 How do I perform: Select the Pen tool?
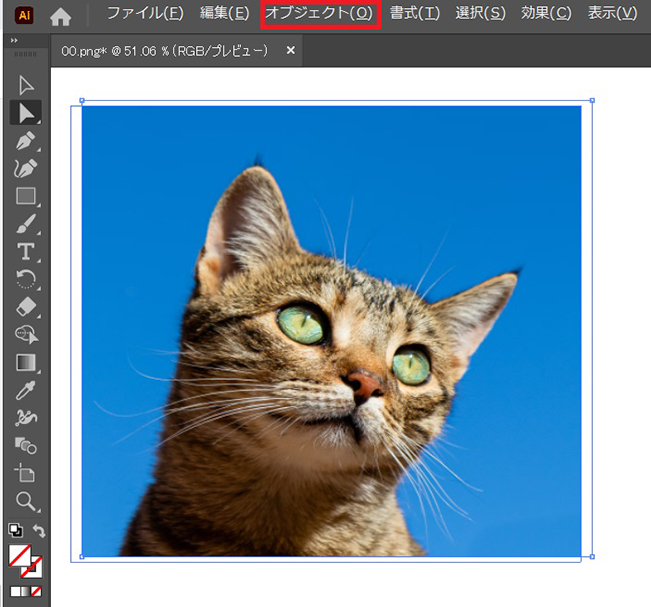tap(26, 140)
